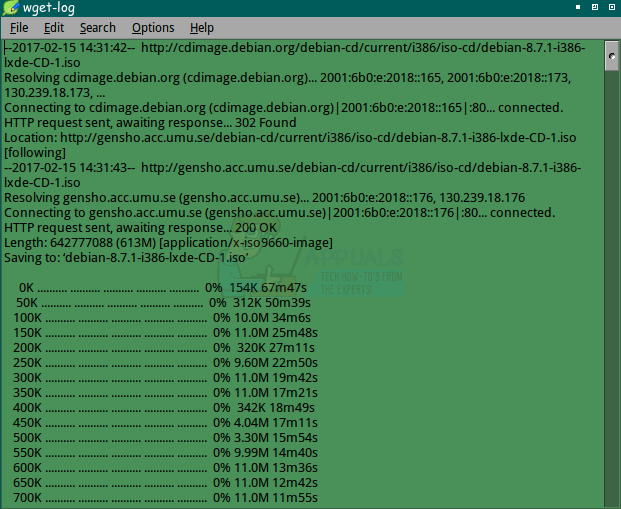Minimize the wget-log window
This screenshot has height=509, width=621.
click(x=578, y=7)
